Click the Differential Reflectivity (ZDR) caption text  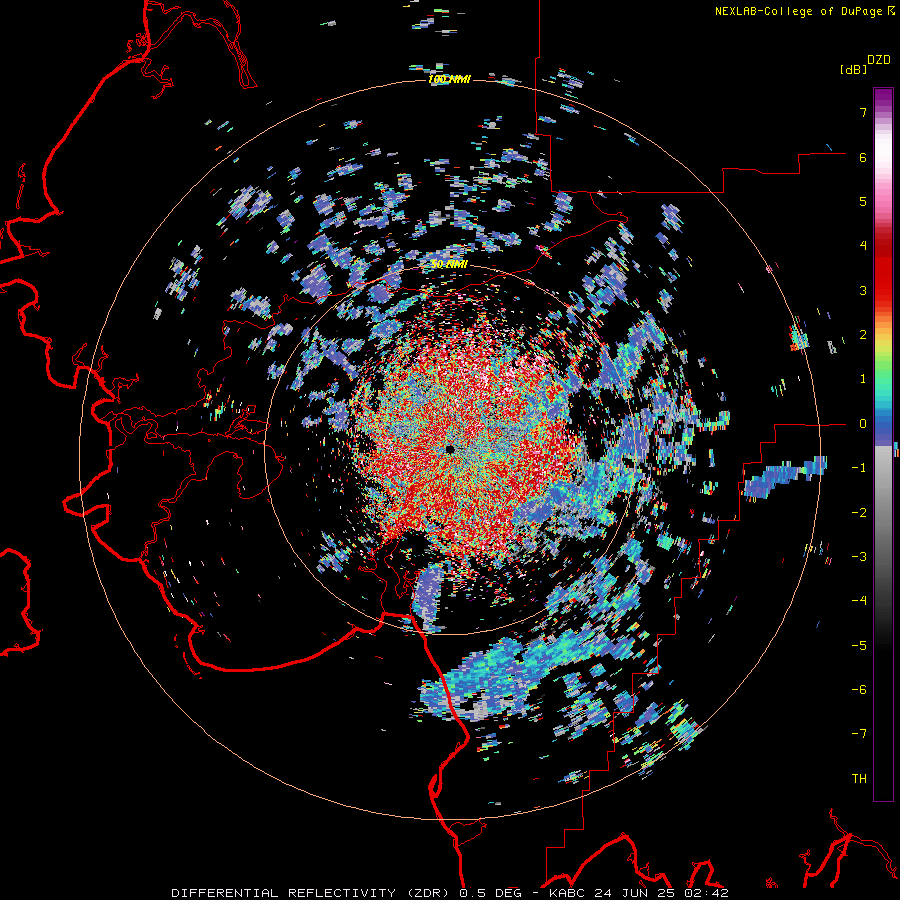[x=313, y=893]
